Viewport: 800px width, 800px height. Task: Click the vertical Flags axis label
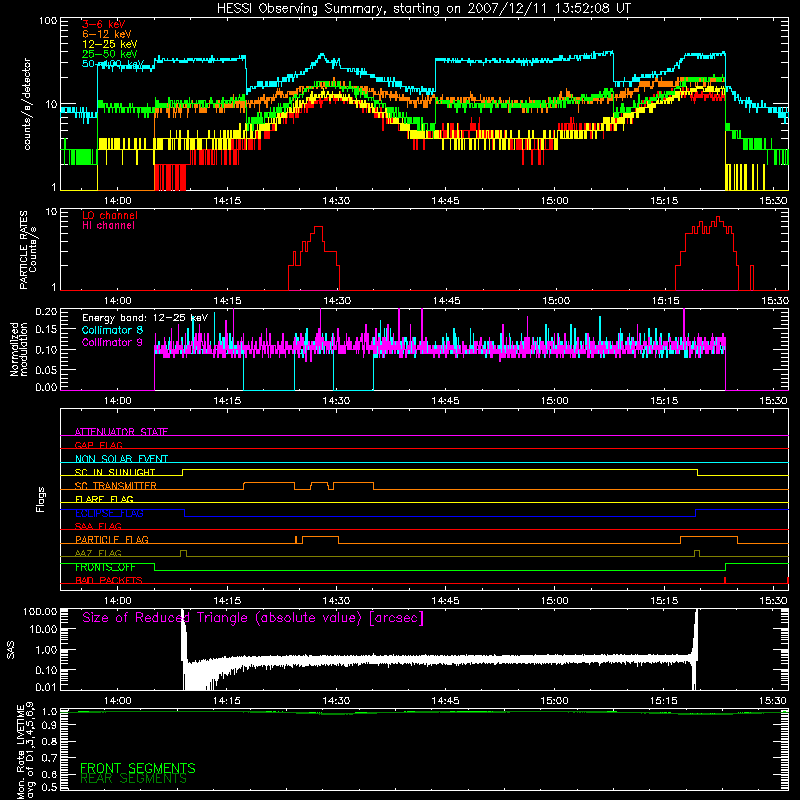(x=41, y=499)
